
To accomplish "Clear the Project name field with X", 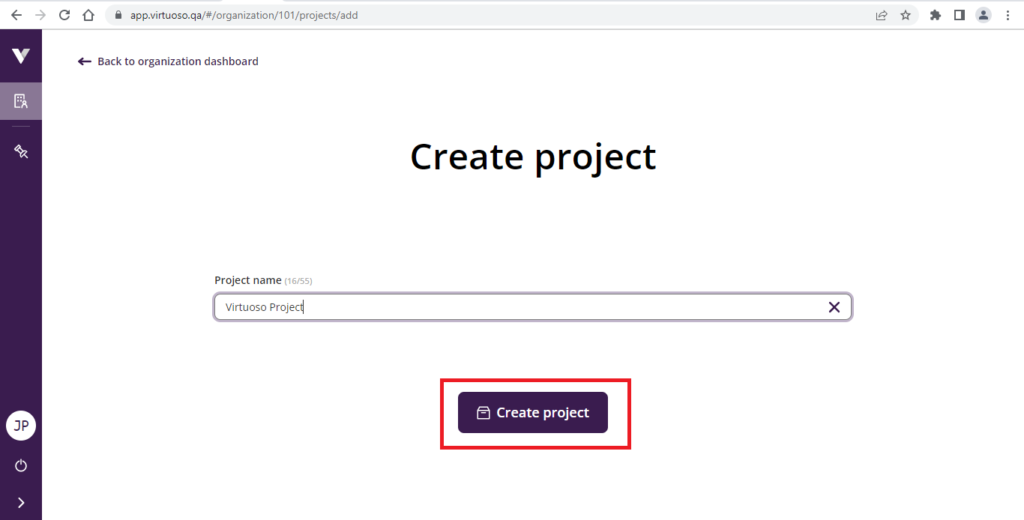I will (x=834, y=307).
